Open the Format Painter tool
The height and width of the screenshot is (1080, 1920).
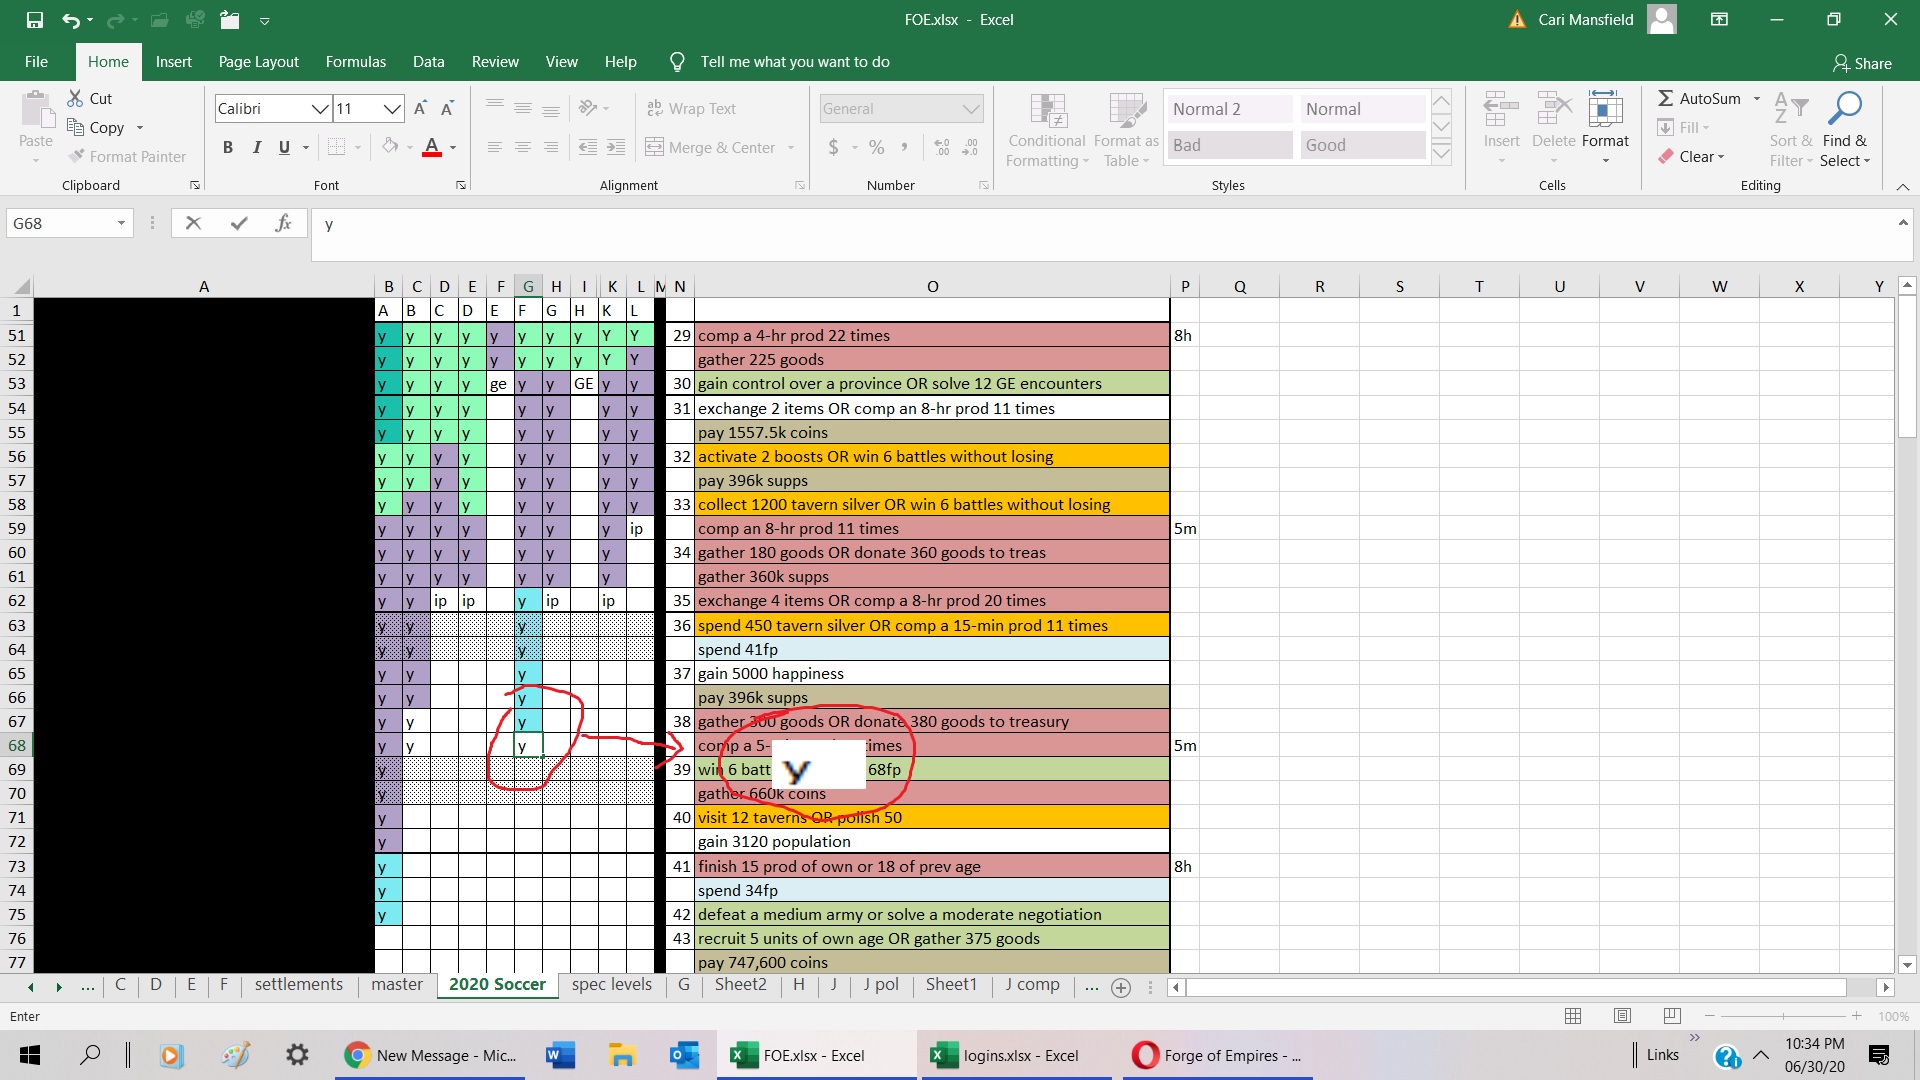[128, 156]
